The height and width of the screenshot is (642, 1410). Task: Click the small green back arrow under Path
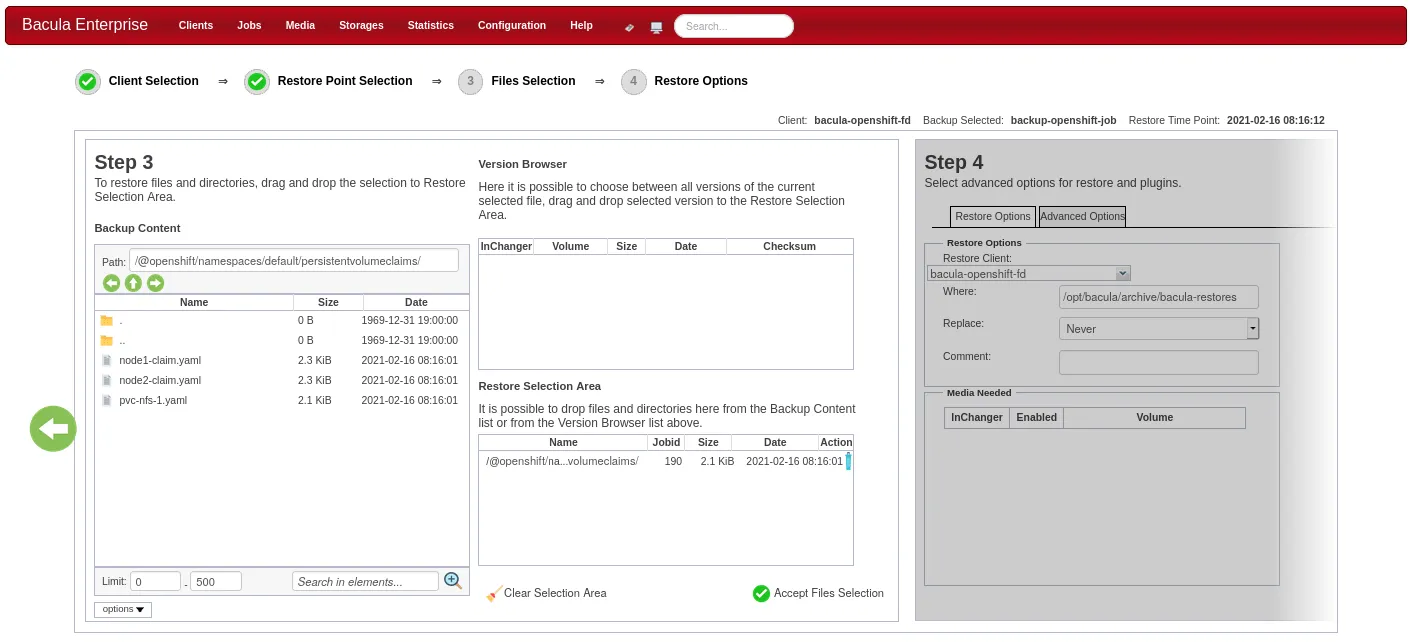coord(111,283)
